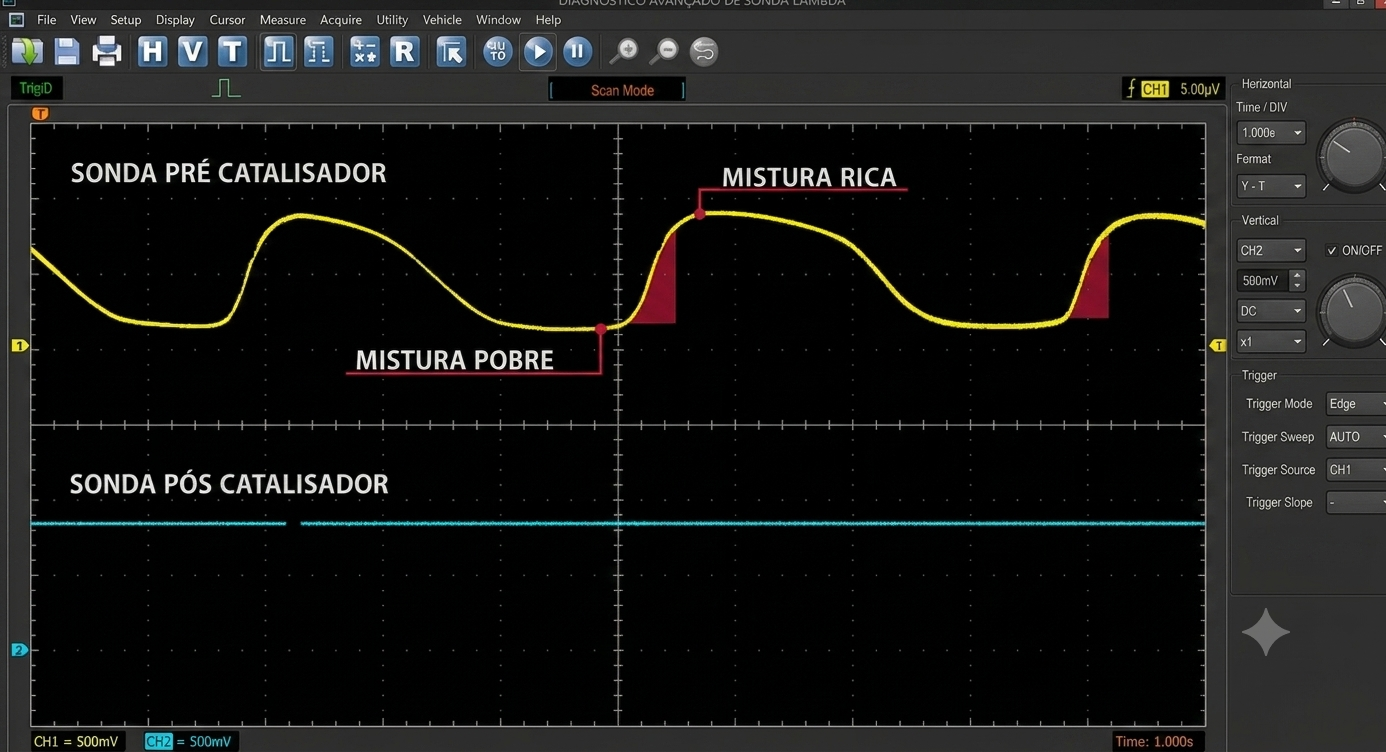Click the zoom out magnifier icon
The height and width of the screenshot is (752, 1386).
coord(664,51)
